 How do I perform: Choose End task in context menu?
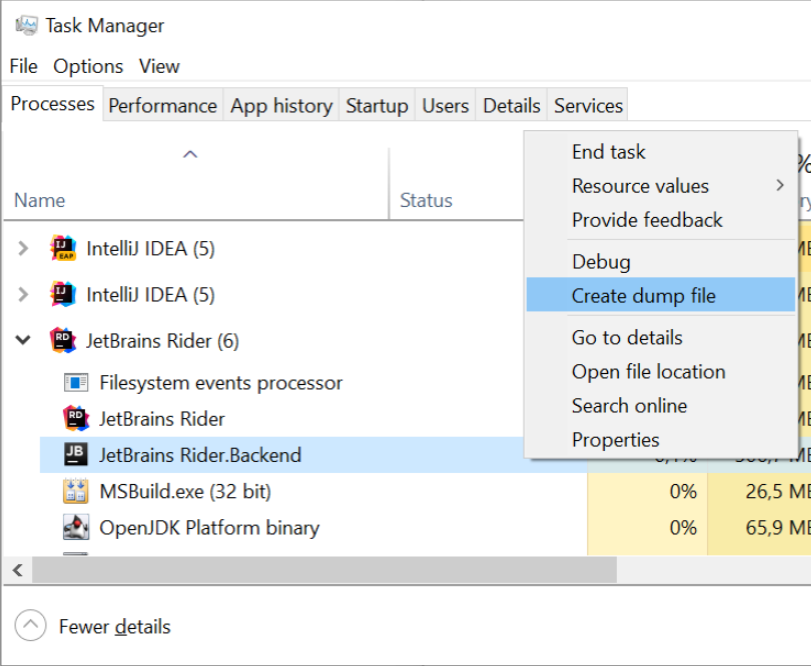[660, 152]
